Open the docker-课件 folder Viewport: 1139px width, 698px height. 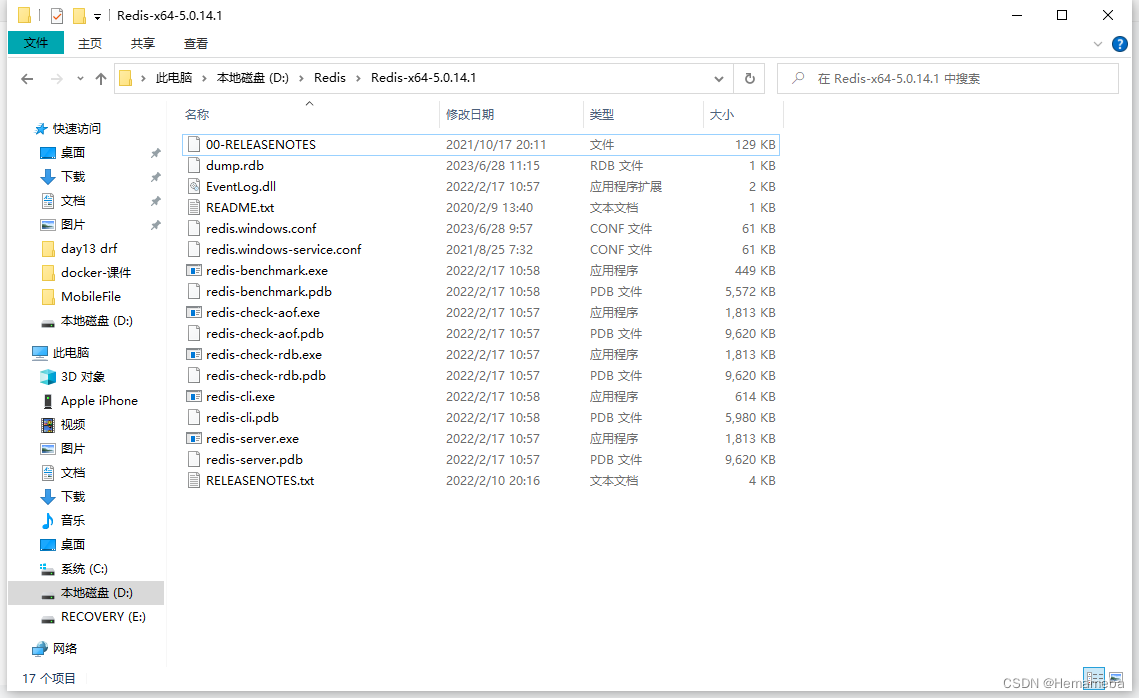(96, 272)
